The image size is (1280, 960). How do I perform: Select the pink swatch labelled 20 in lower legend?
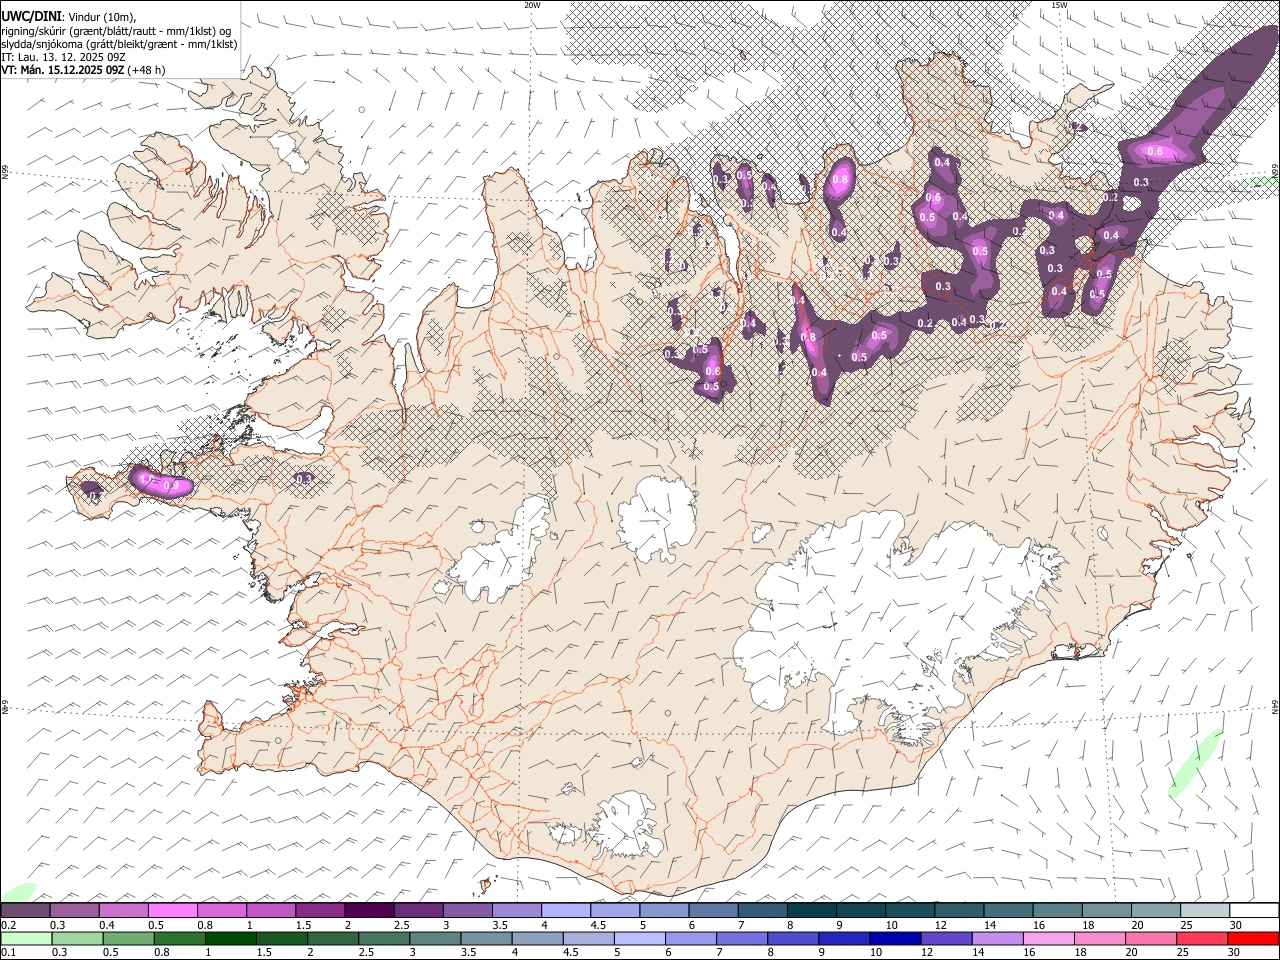click(1149, 939)
